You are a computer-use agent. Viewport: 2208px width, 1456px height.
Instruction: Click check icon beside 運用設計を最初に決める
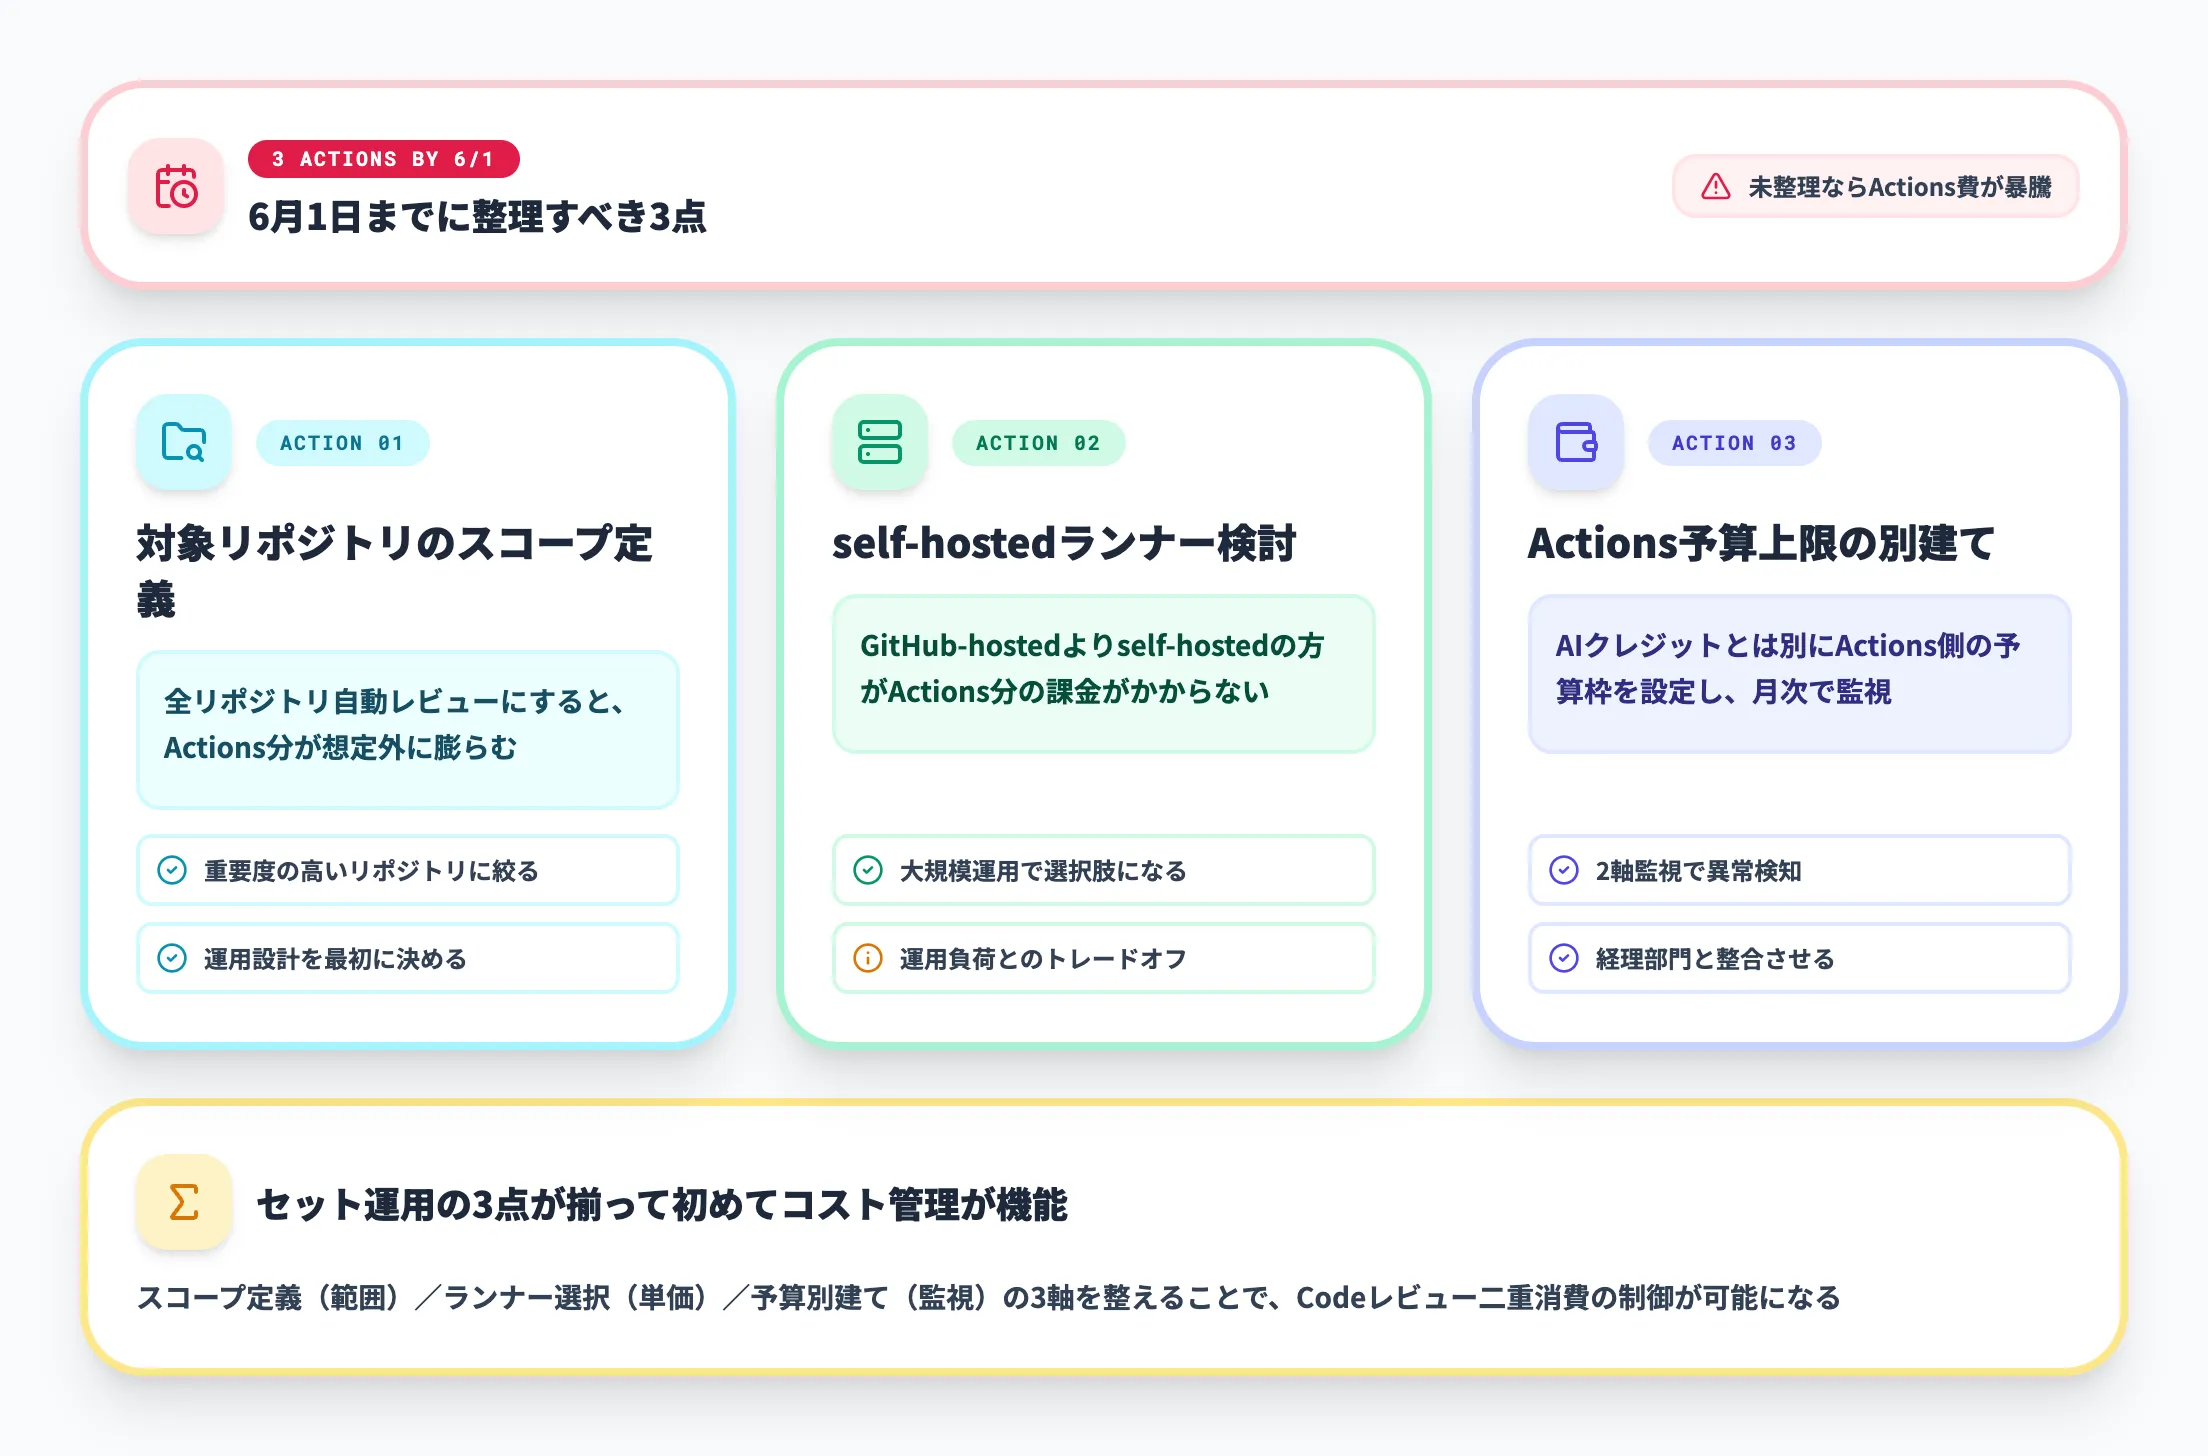(x=172, y=958)
